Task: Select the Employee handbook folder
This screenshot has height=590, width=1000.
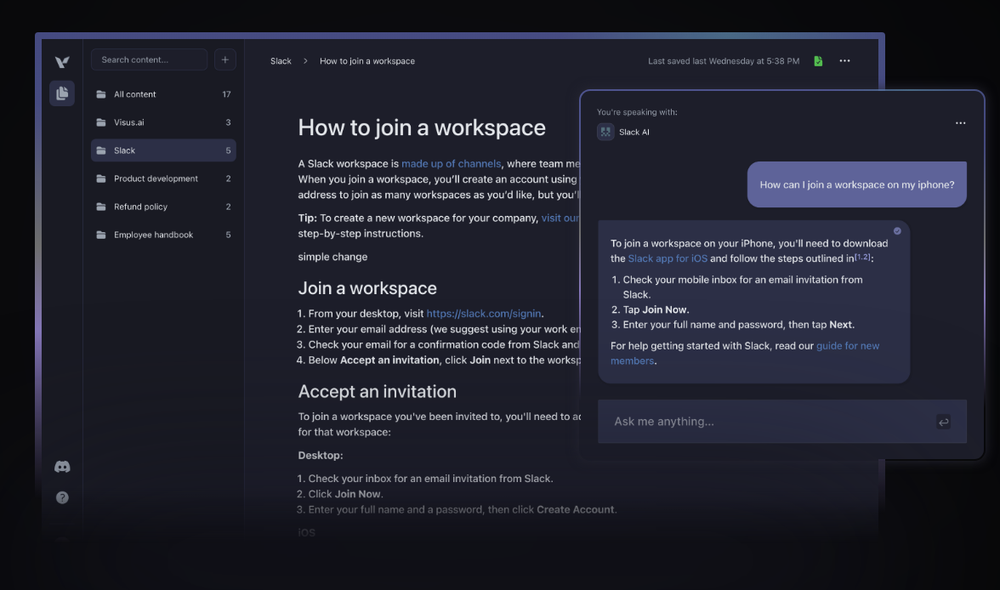Action: click(x=163, y=235)
